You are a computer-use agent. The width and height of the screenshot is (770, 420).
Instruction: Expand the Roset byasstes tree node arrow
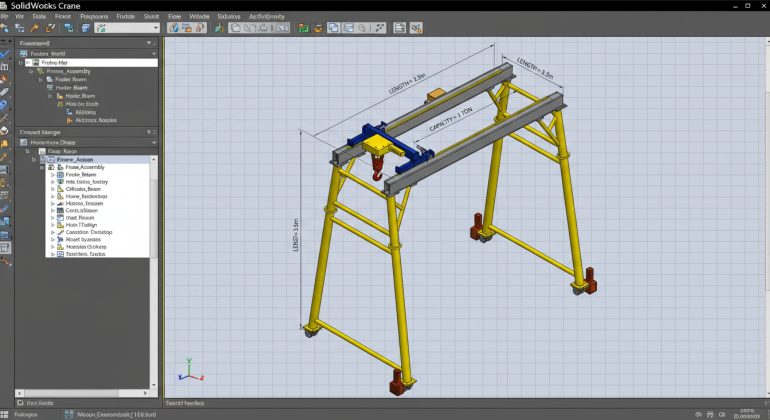coord(52,240)
